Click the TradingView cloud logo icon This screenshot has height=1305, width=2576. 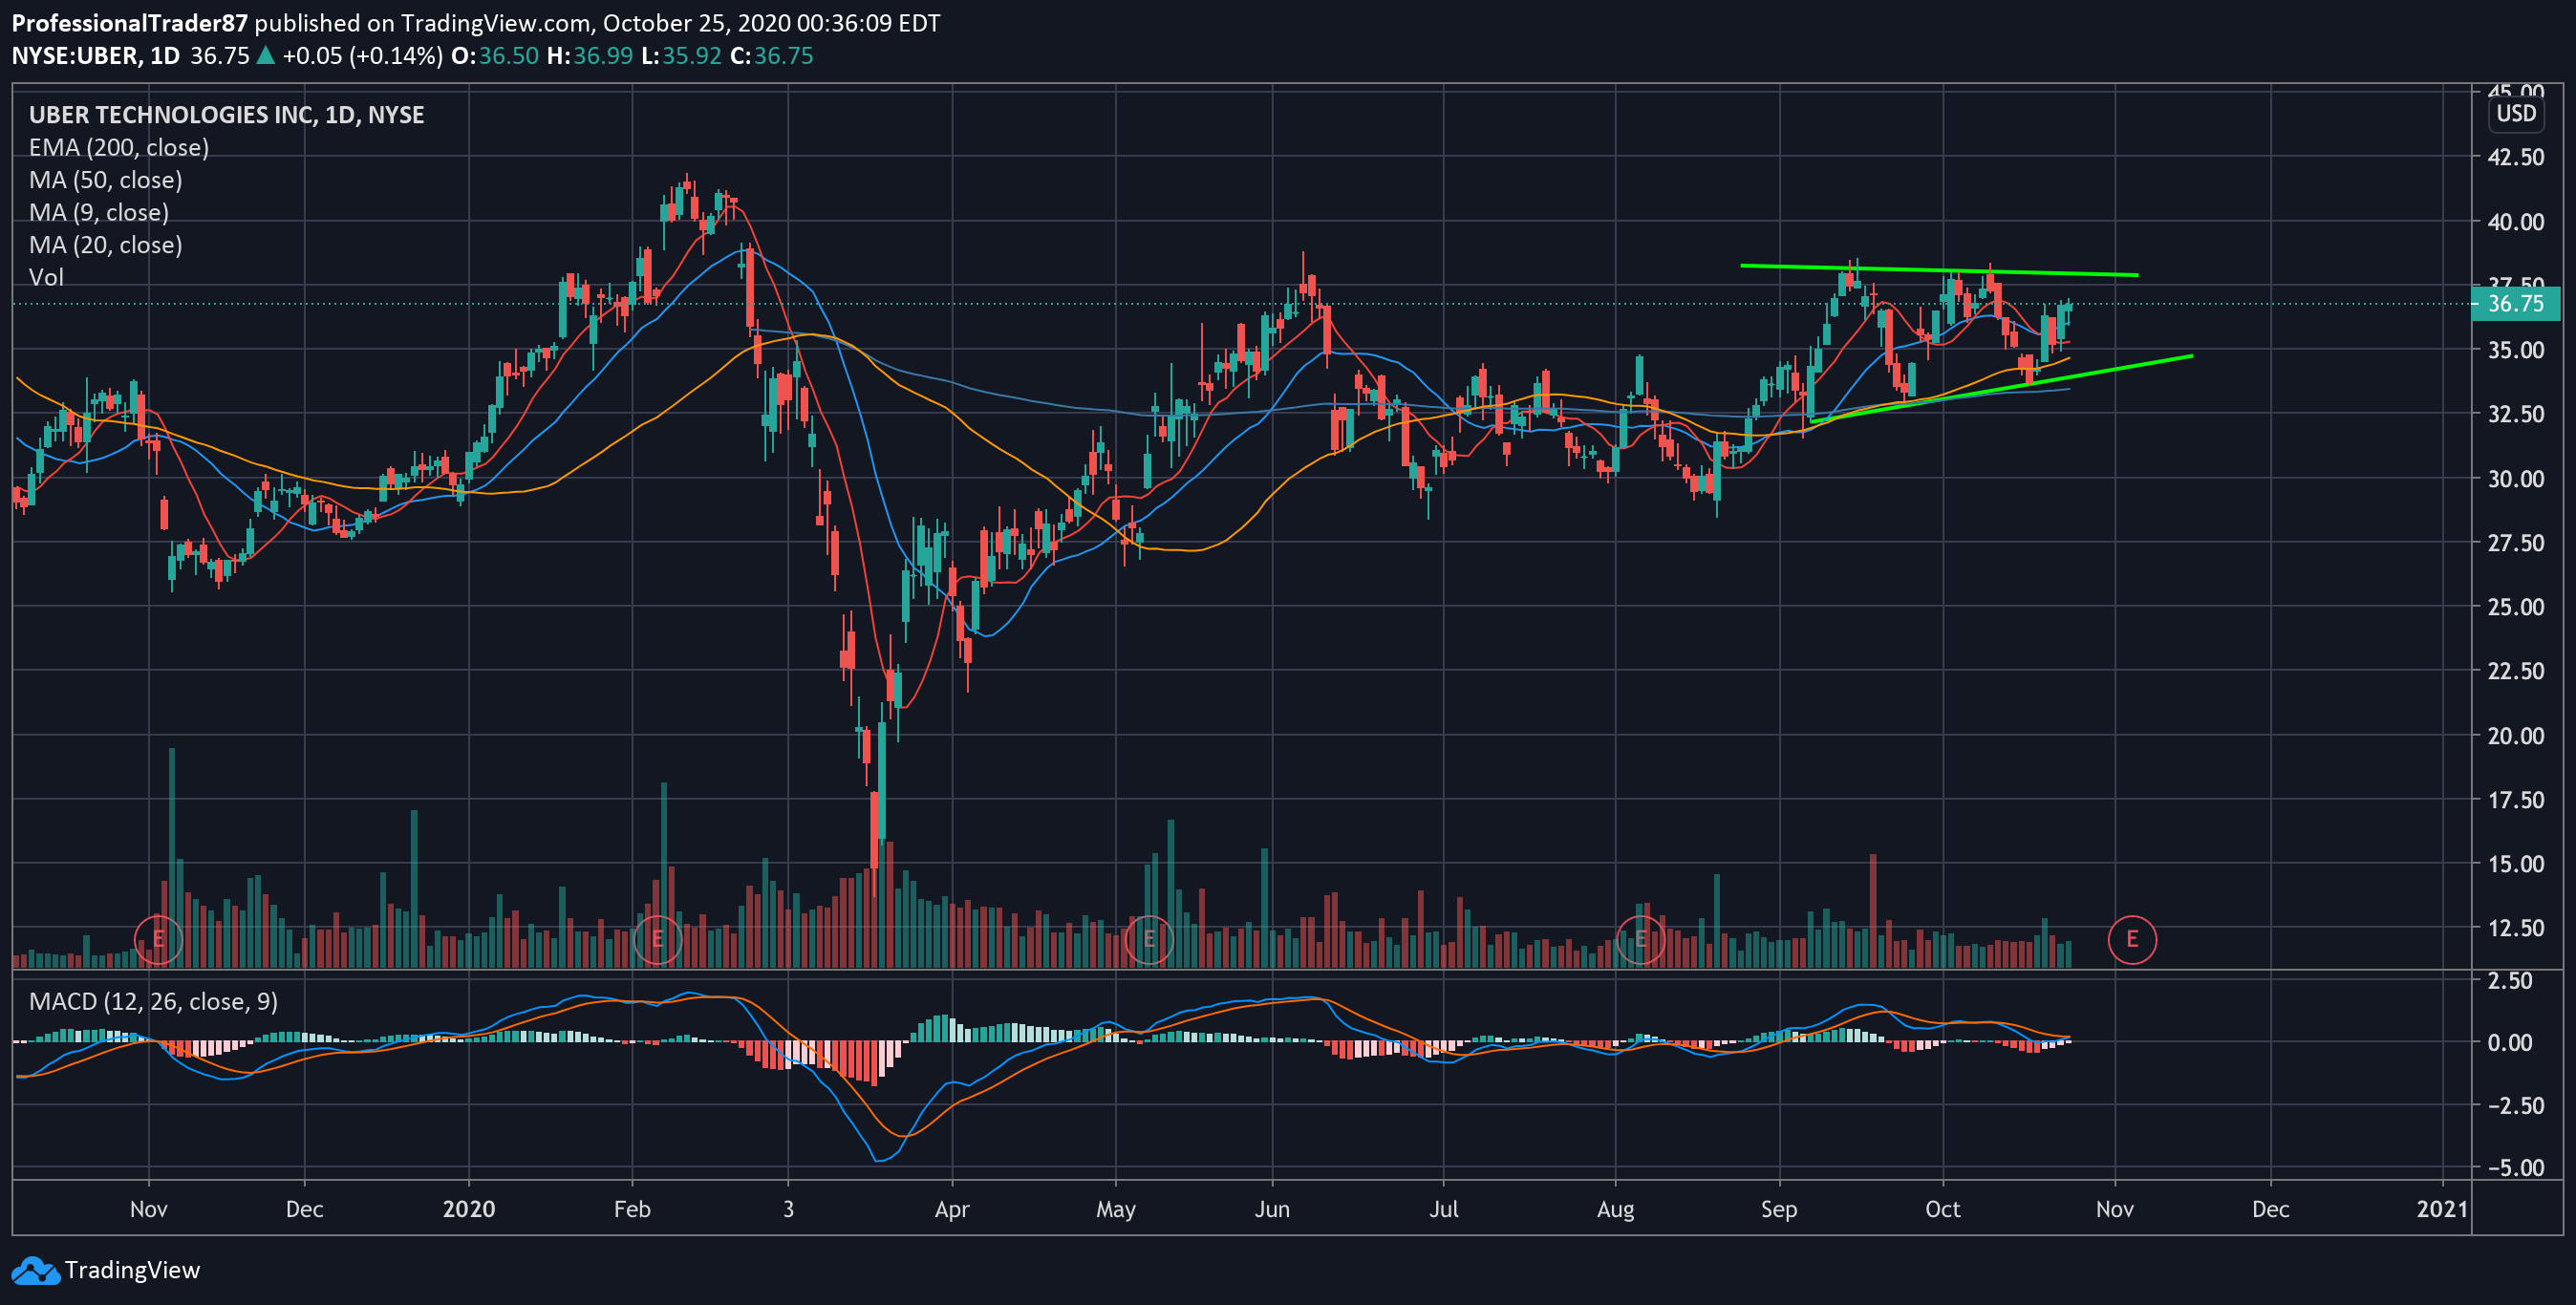click(x=35, y=1270)
